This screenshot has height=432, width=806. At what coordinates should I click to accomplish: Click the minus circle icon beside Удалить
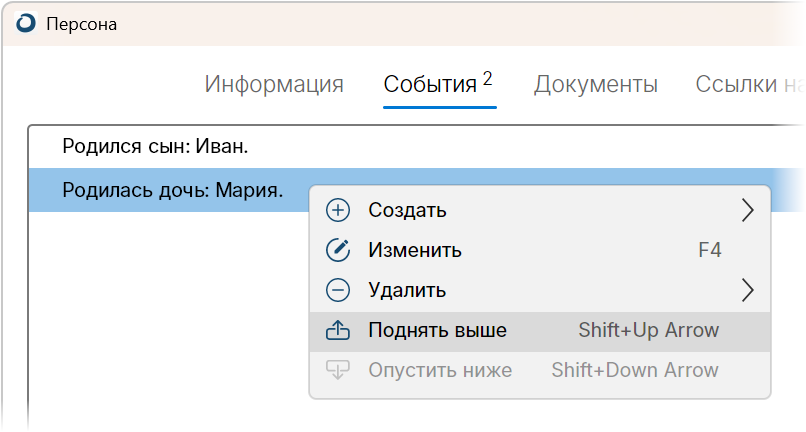(338, 291)
